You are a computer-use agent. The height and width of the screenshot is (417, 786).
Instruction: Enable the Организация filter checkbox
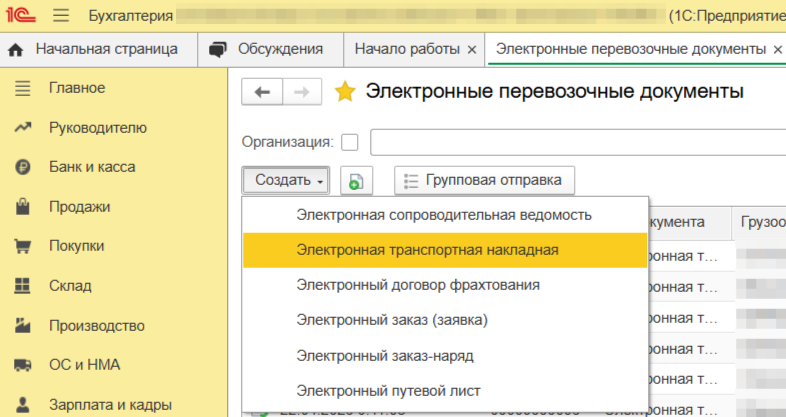[x=350, y=142]
